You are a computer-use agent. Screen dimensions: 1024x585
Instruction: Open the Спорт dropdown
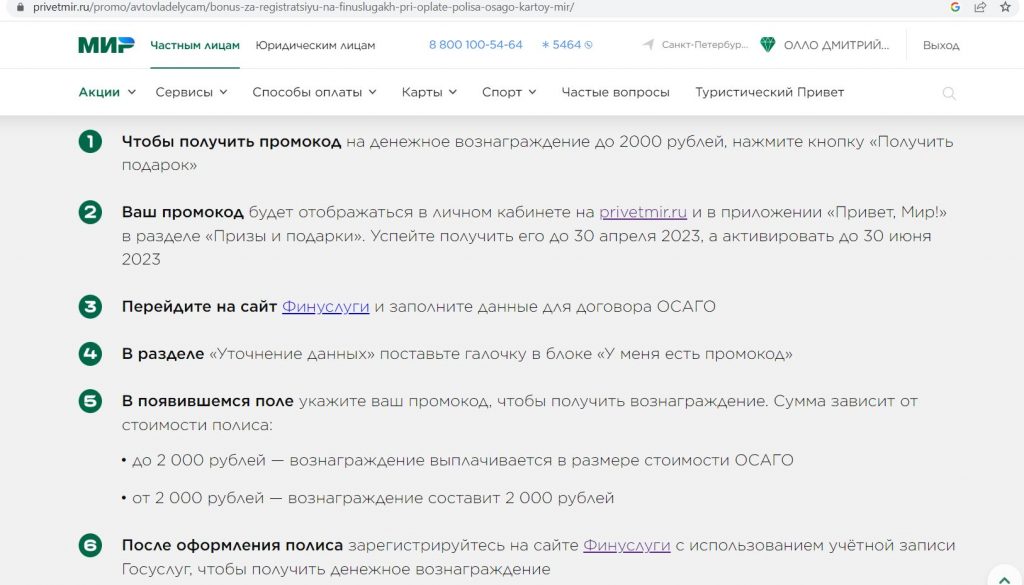tap(509, 92)
